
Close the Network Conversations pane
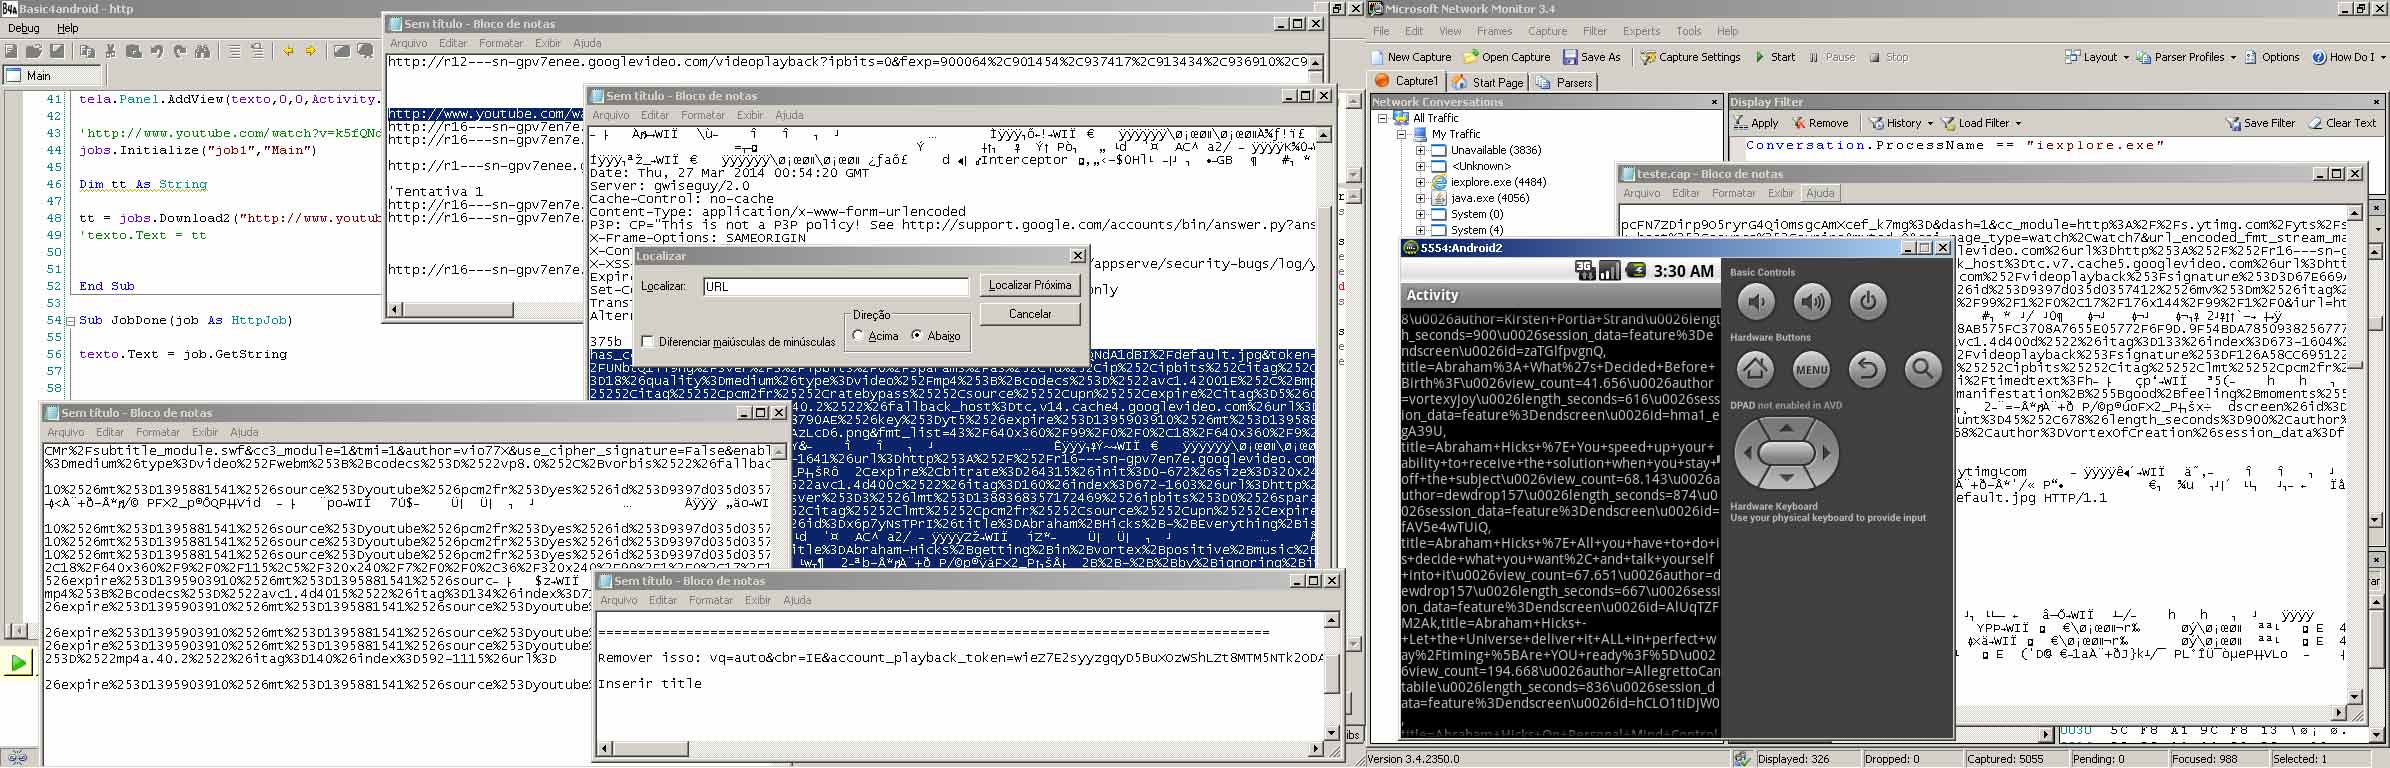coord(1713,102)
